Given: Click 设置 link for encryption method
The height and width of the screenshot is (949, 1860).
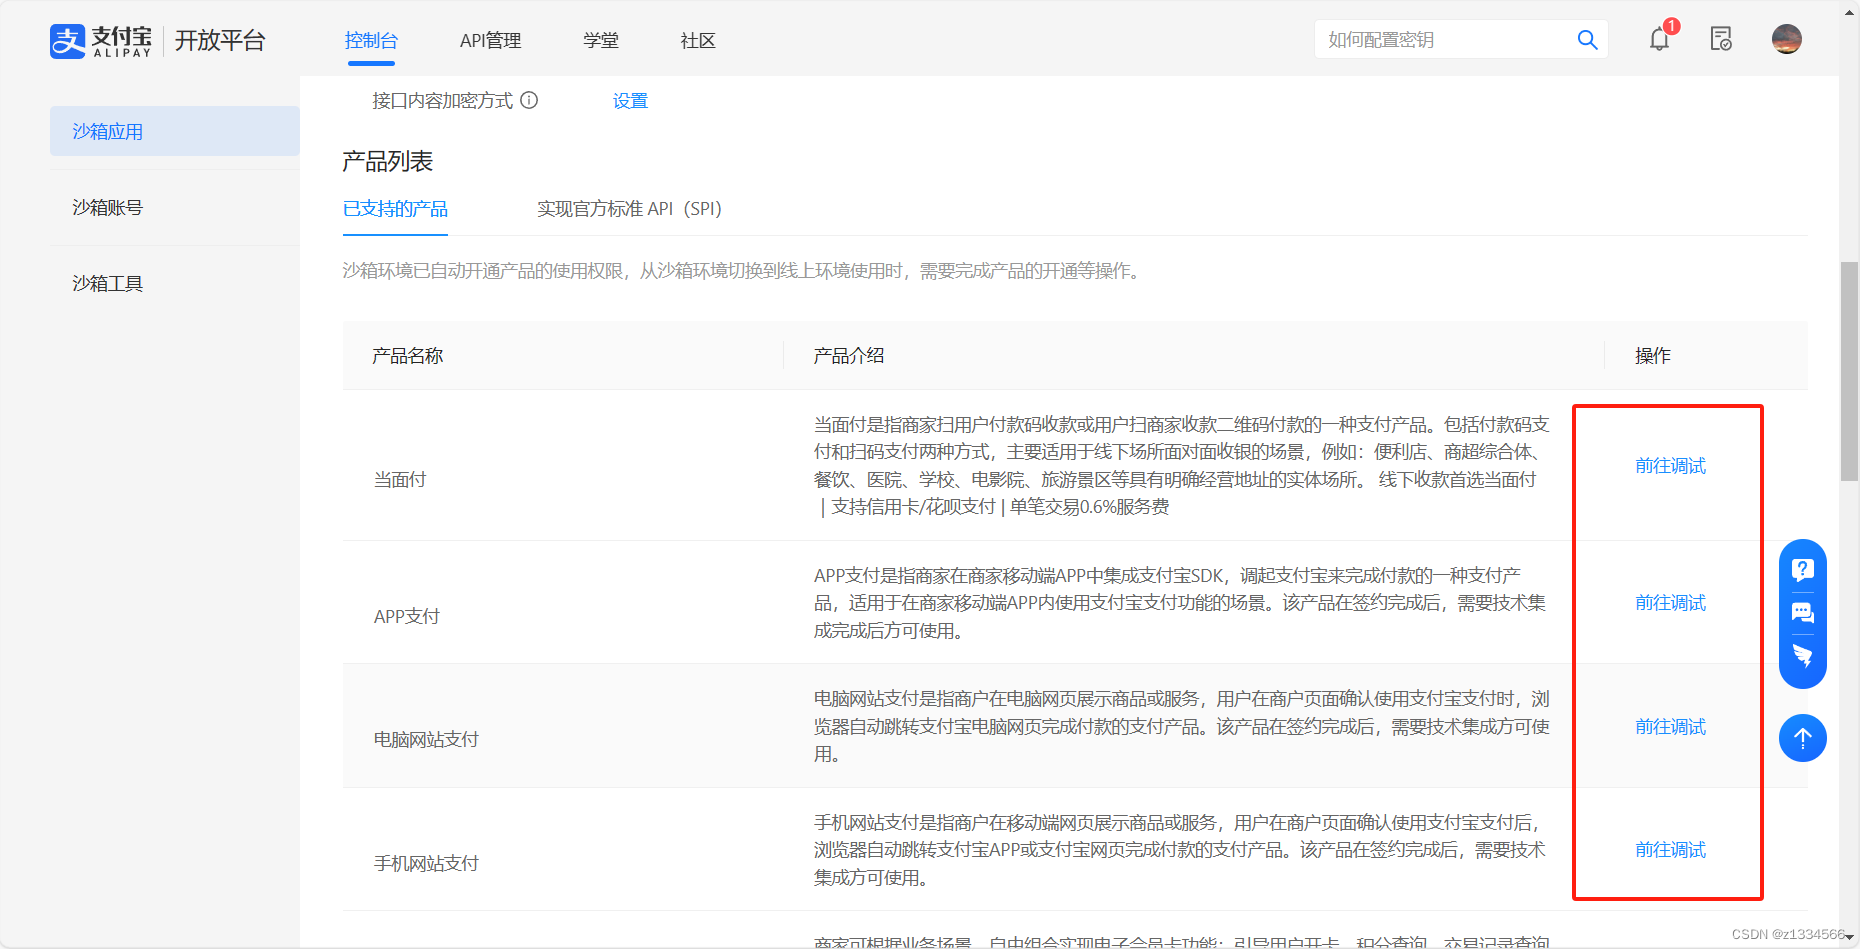Looking at the screenshot, I should click(x=630, y=101).
